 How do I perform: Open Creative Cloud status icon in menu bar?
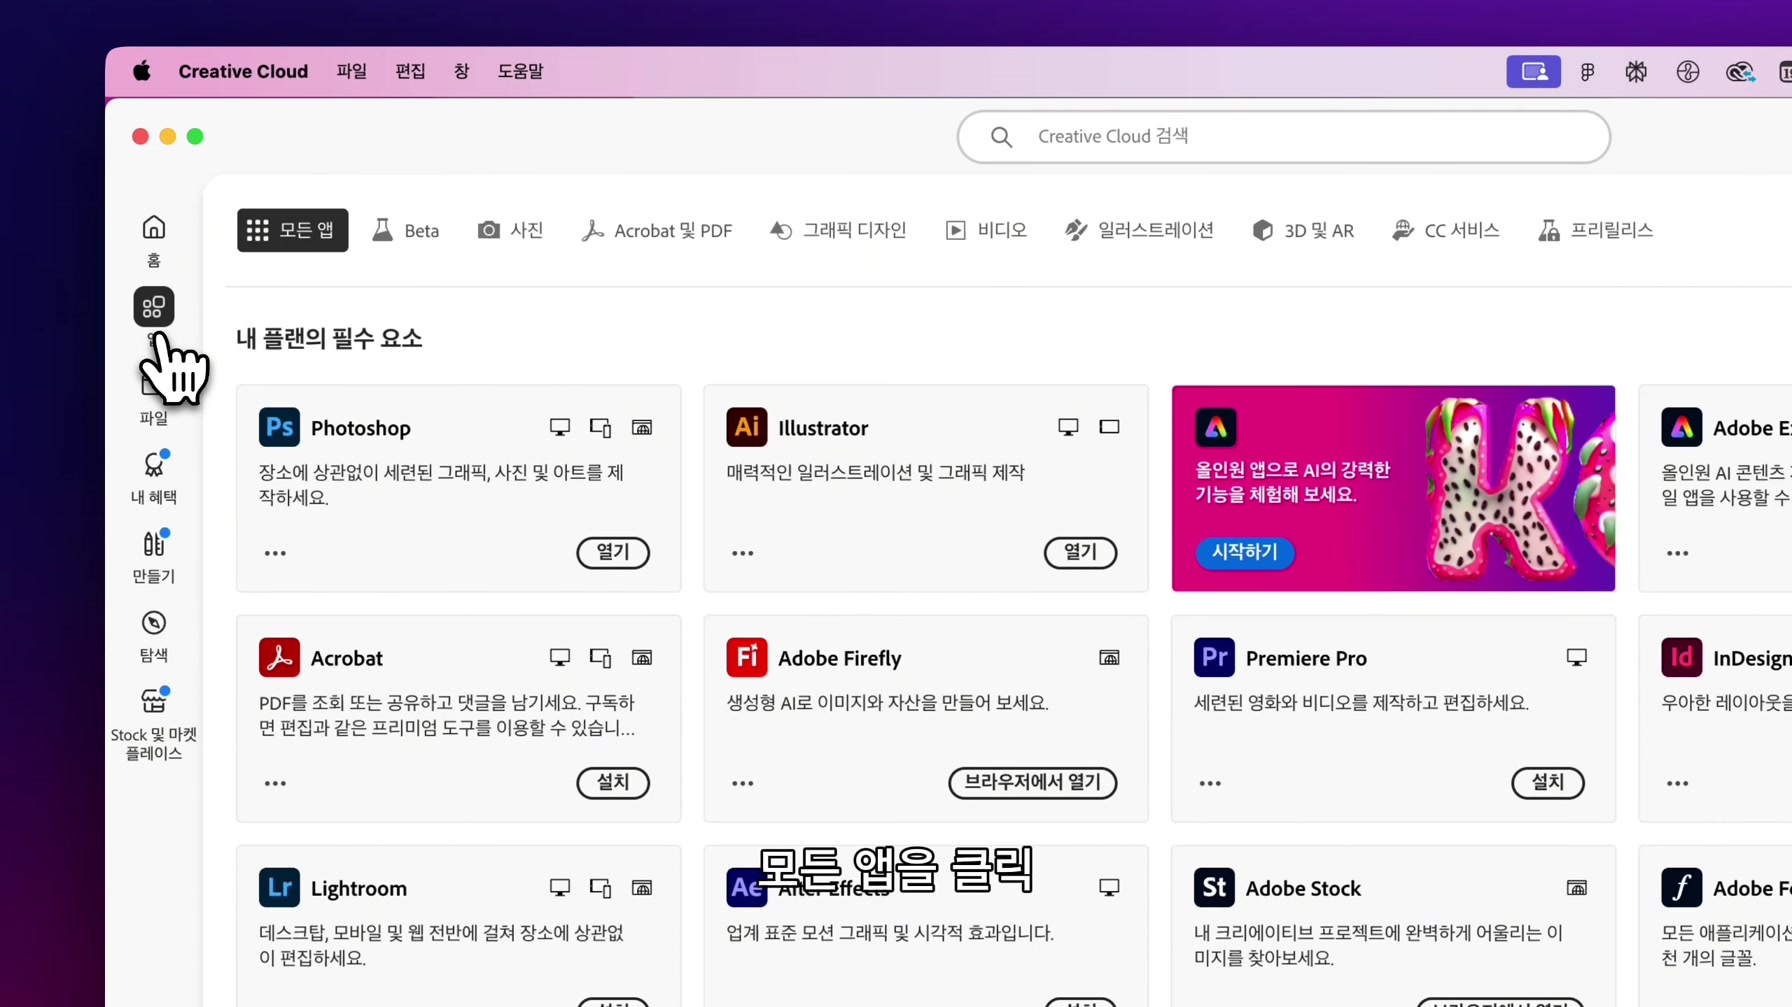[1740, 71]
